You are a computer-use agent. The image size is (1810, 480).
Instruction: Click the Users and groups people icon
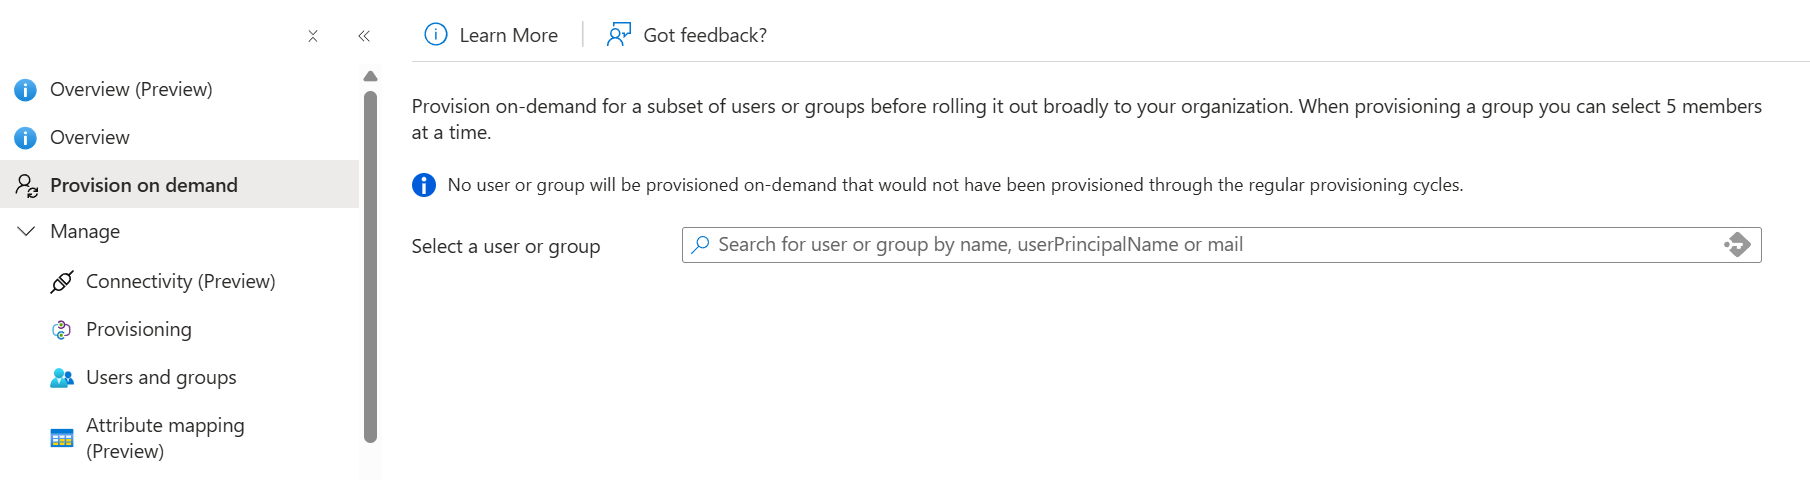click(x=62, y=378)
